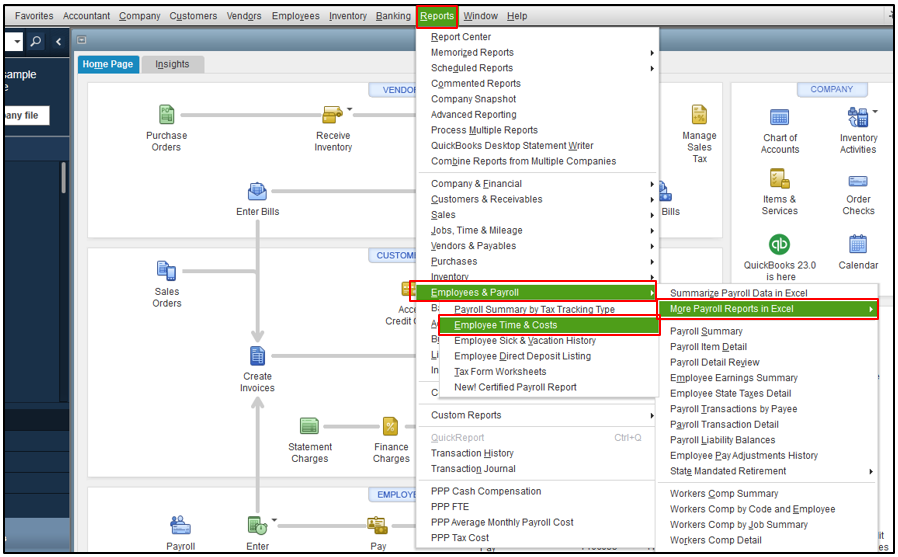Image resolution: width=898 pixels, height=557 pixels.
Task: Choose Company Snapshot menu item
Action: (x=473, y=99)
